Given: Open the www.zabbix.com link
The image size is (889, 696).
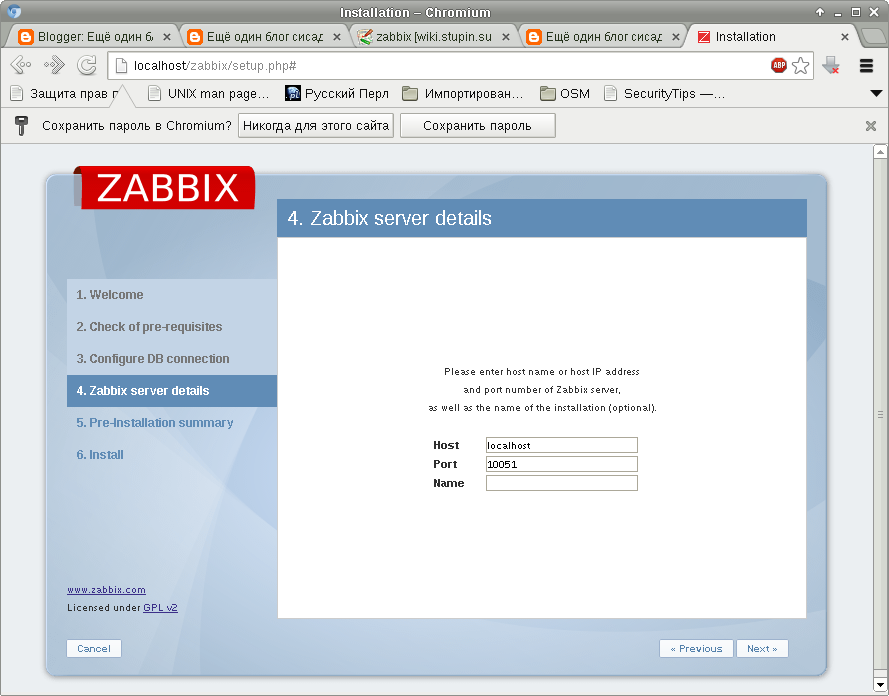Looking at the screenshot, I should [x=107, y=589].
